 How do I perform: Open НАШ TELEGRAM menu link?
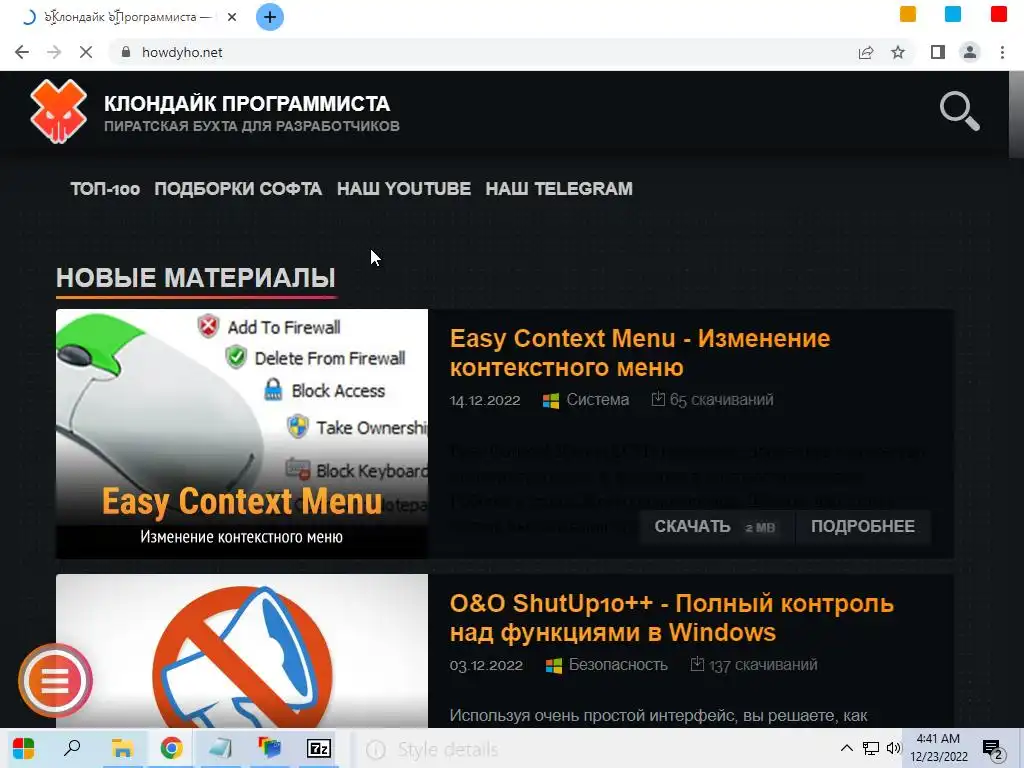(x=559, y=189)
